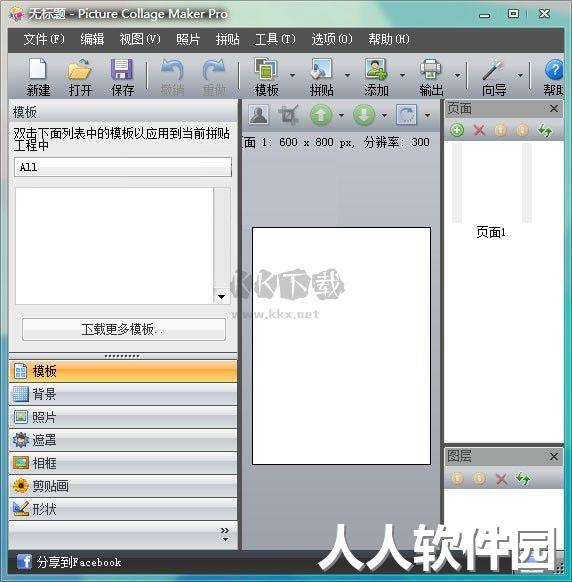Open the 照片 menu
Image resolution: width=572 pixels, height=582 pixels.
coord(188,39)
